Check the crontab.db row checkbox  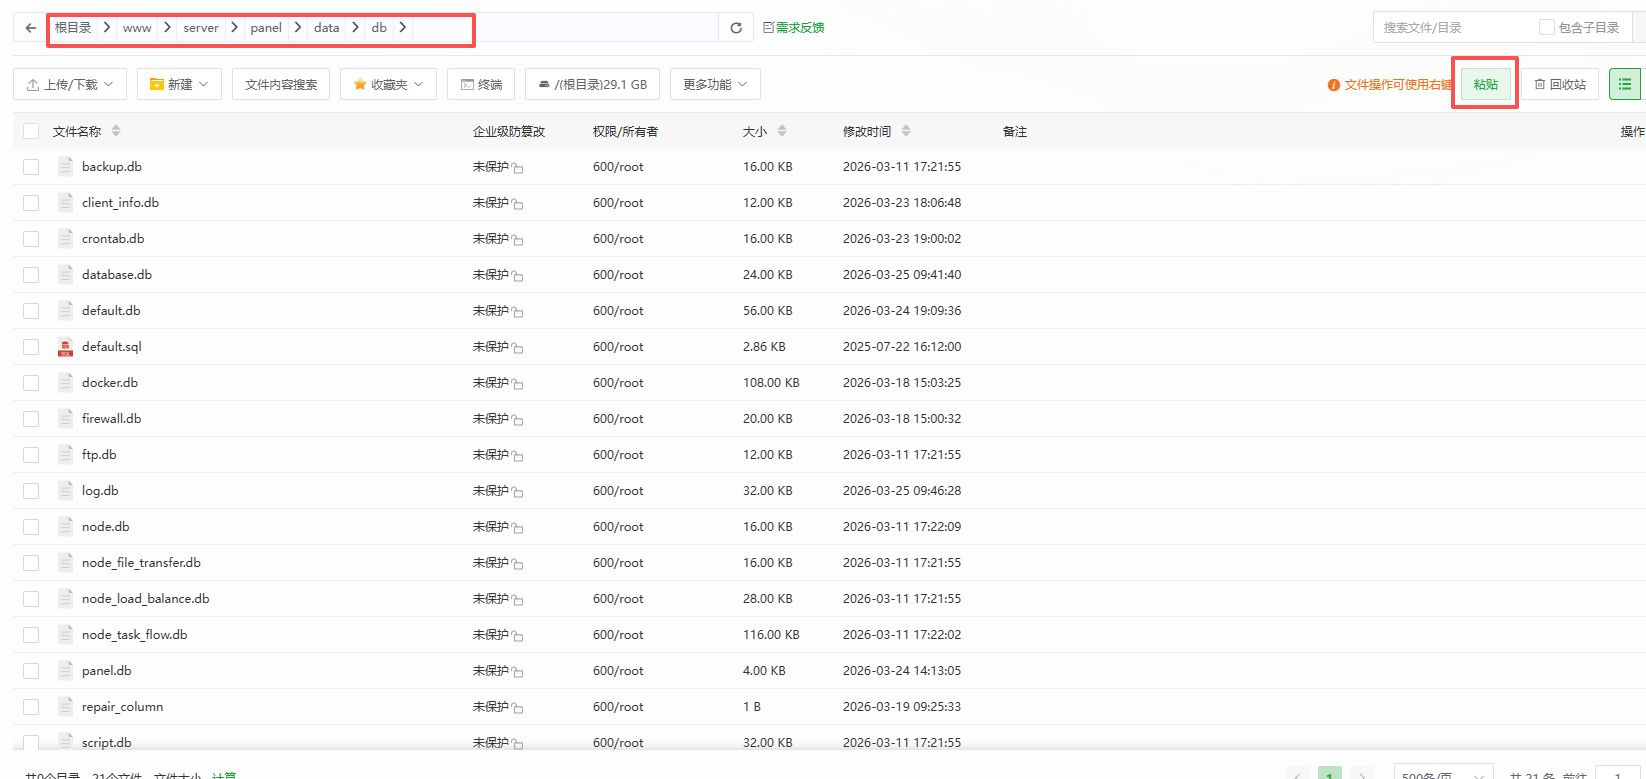click(31, 239)
